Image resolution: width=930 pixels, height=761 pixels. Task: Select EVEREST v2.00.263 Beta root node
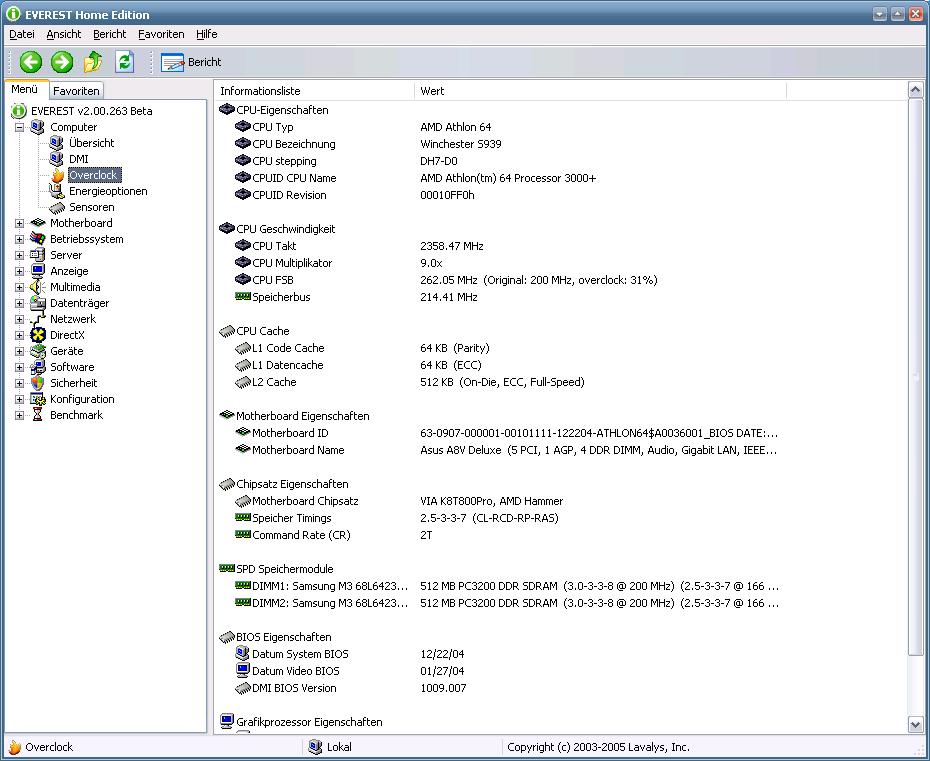click(91, 111)
